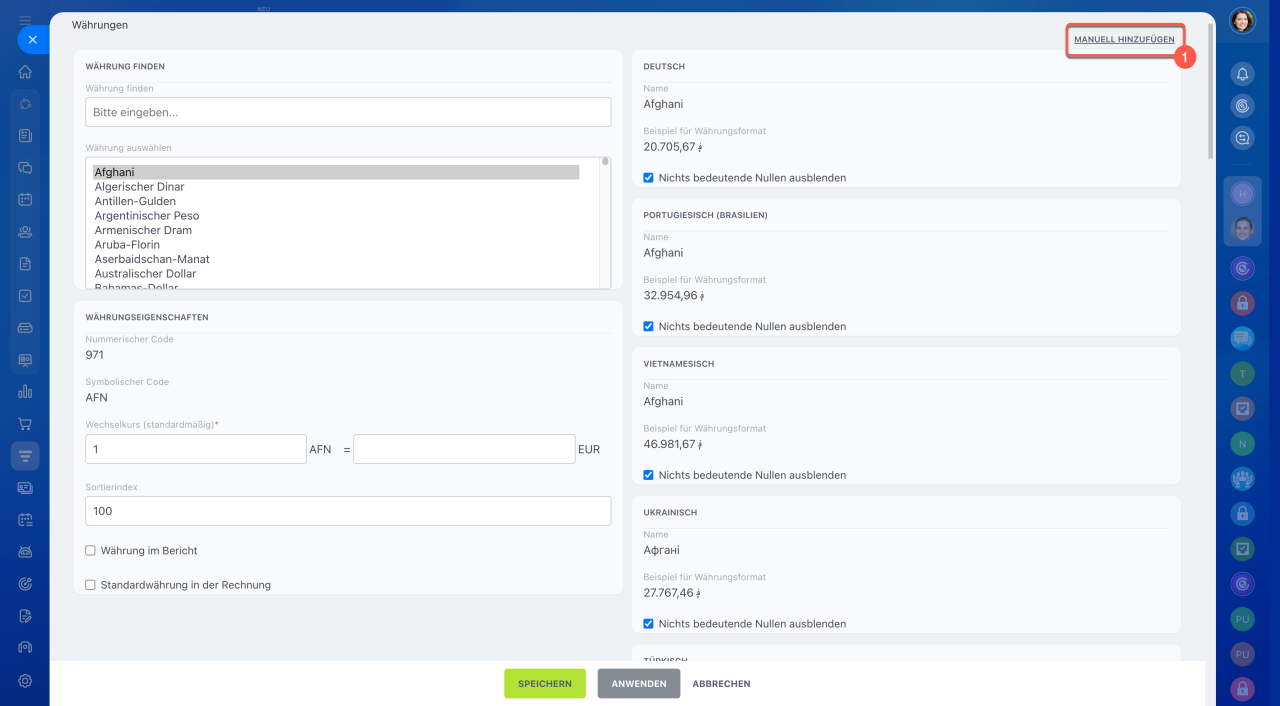Click the notifications bell icon
The height and width of the screenshot is (706, 1280).
[1242, 74]
